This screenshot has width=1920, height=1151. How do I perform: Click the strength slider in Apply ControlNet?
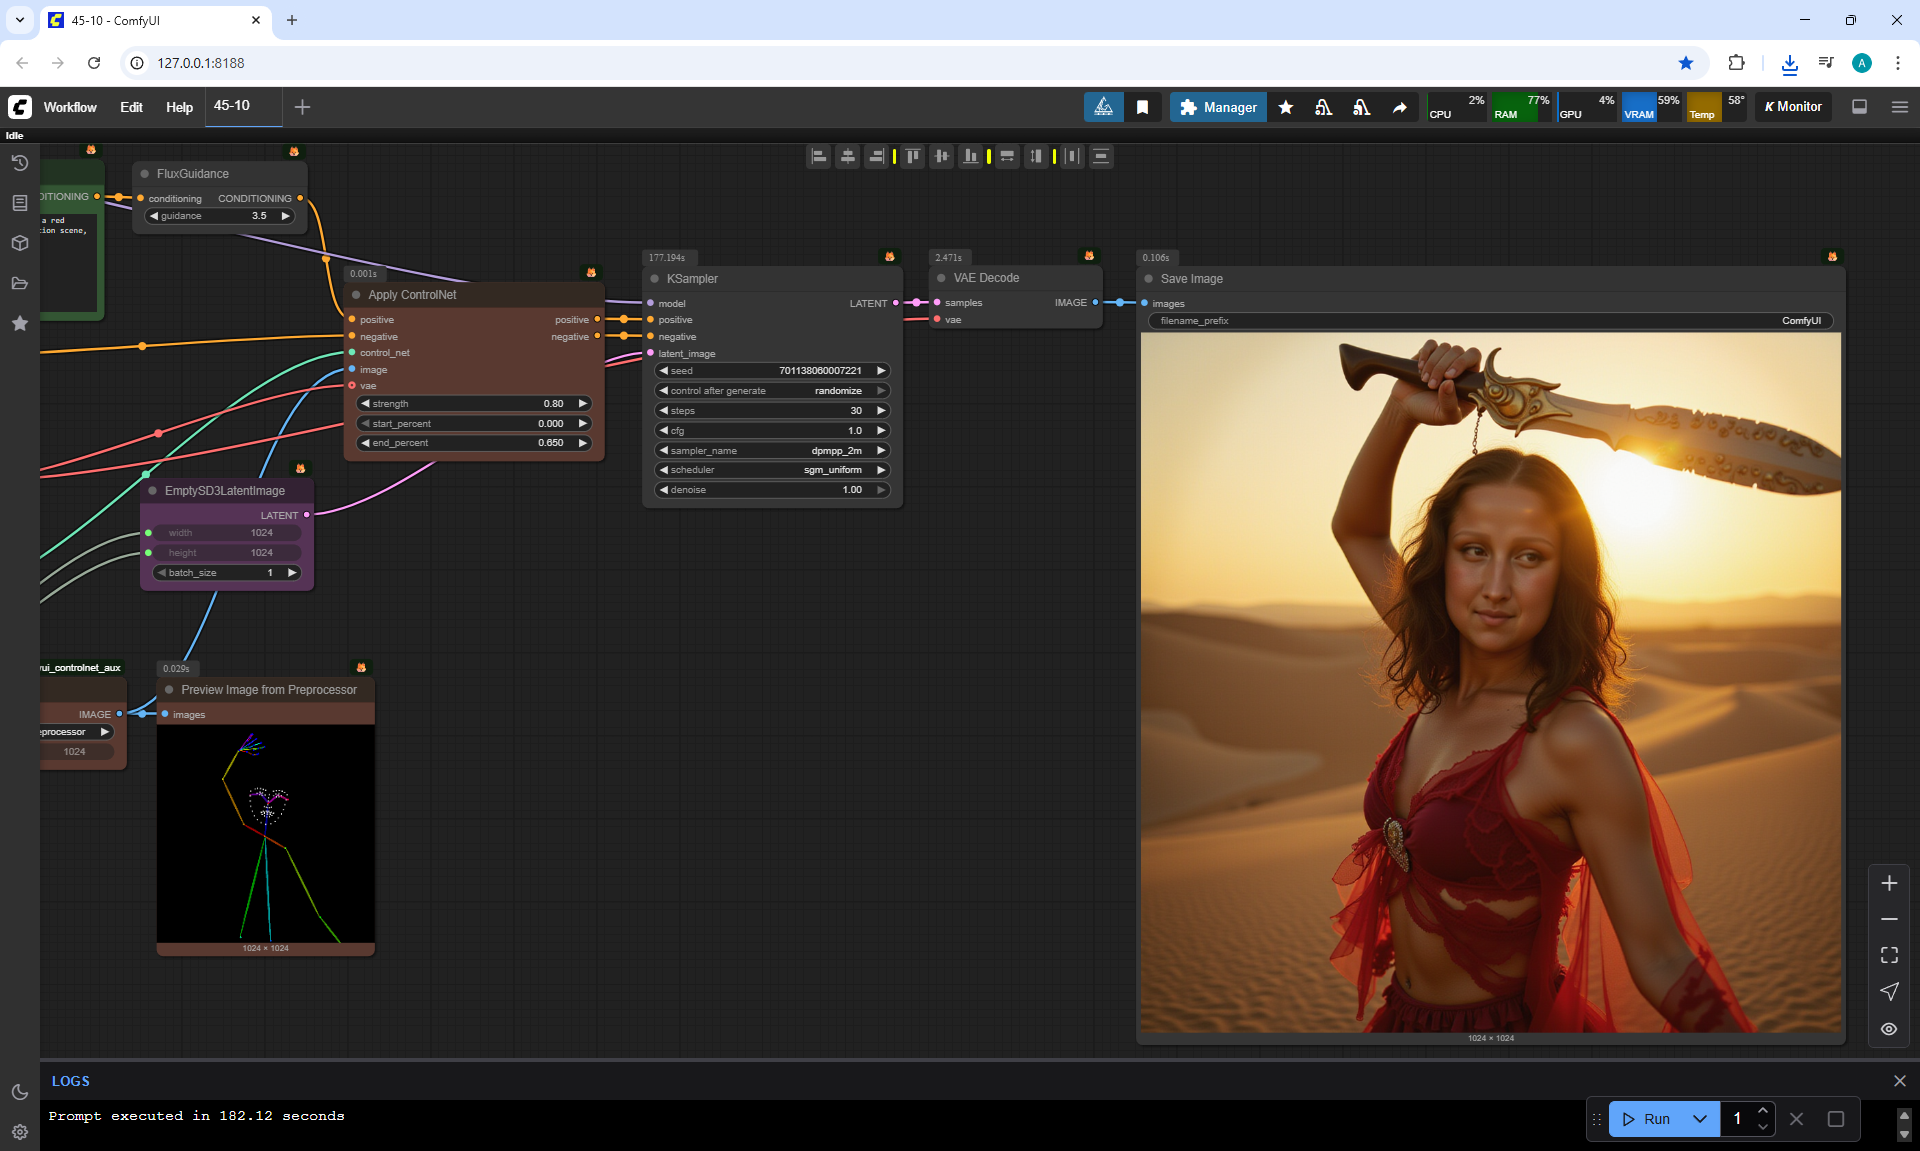coord(474,404)
